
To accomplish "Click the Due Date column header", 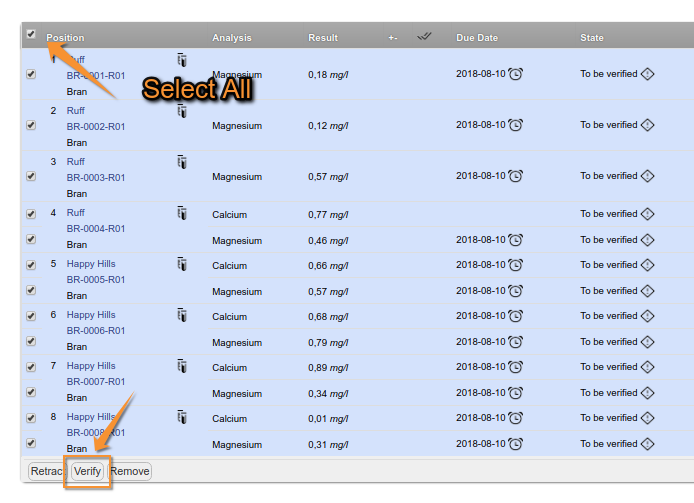I will [476, 38].
